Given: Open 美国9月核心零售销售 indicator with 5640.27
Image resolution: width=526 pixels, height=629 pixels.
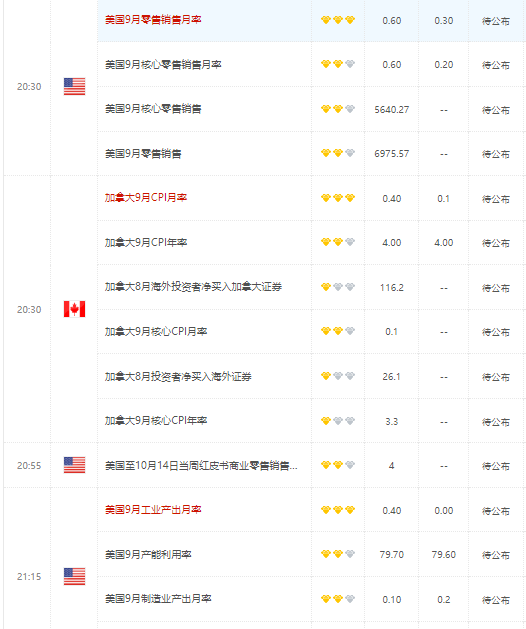Looking at the screenshot, I should (x=153, y=109).
